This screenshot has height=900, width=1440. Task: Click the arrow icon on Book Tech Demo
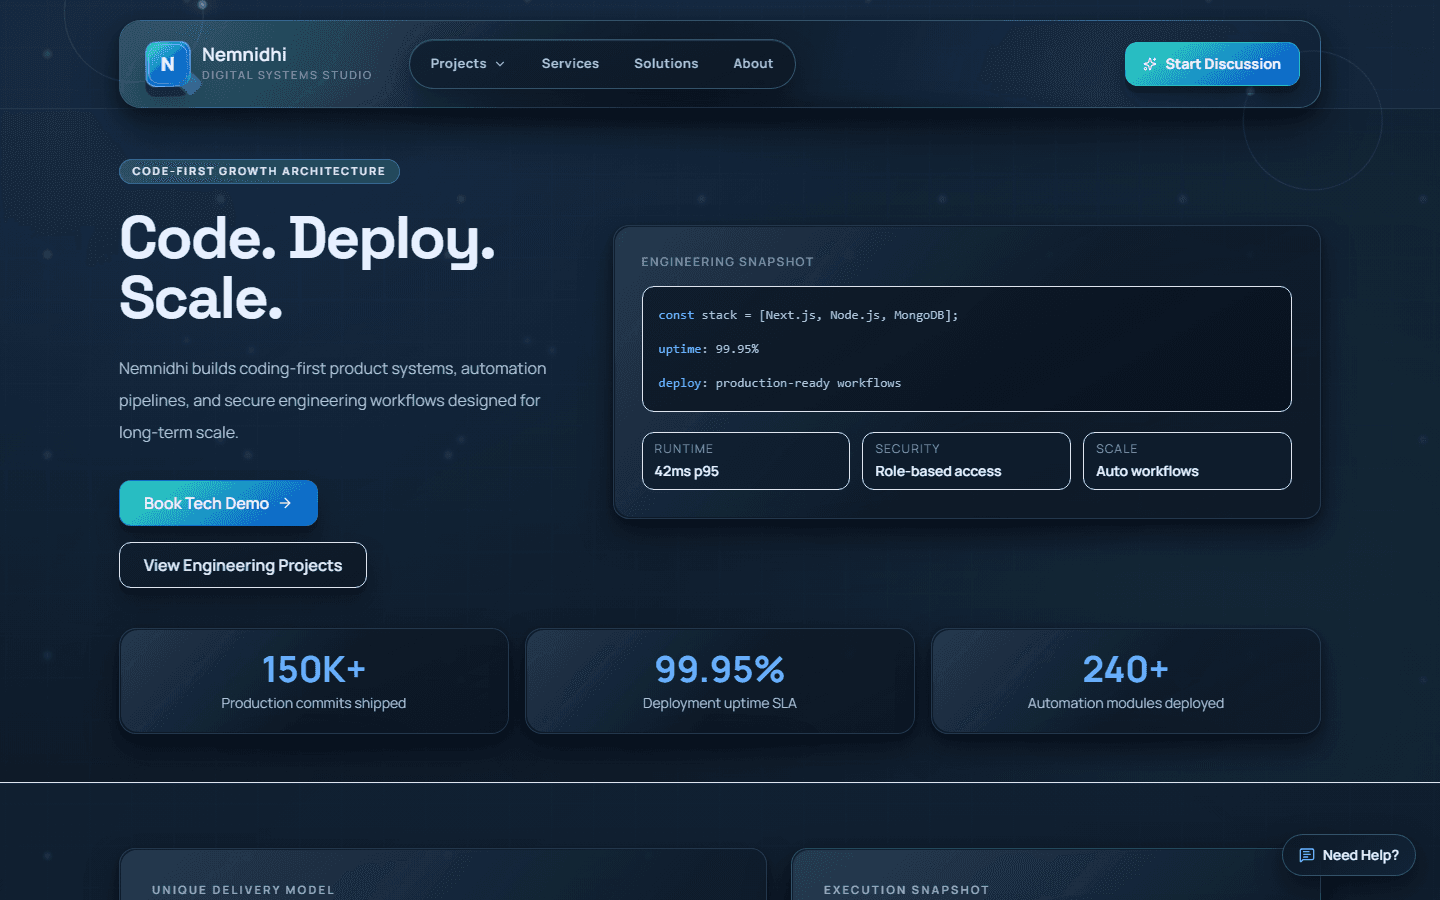click(285, 503)
